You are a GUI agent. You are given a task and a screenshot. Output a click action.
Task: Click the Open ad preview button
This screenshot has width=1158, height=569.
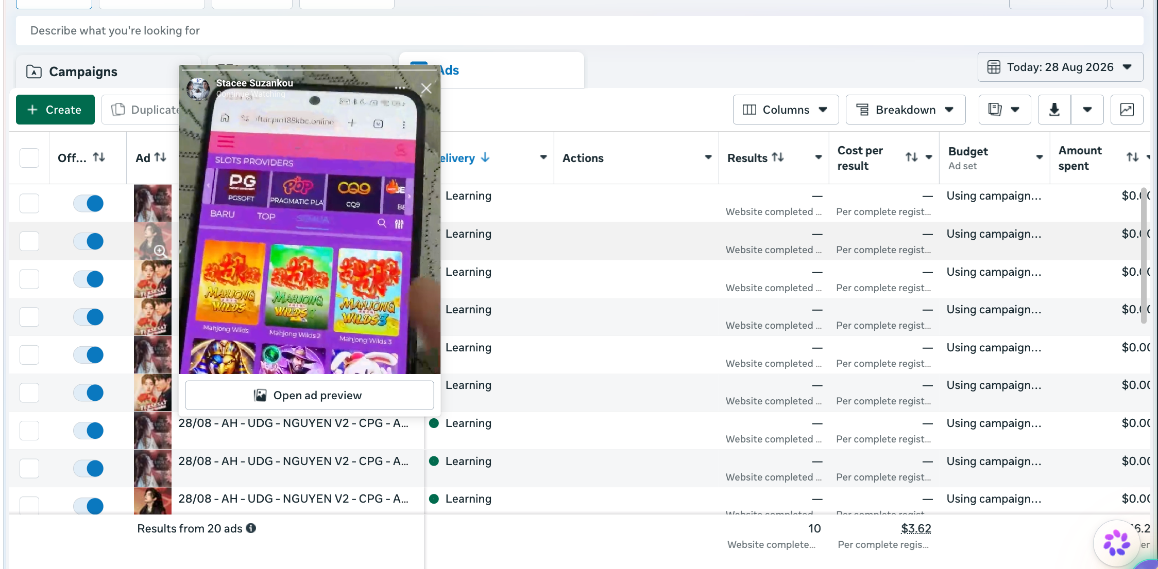309,395
